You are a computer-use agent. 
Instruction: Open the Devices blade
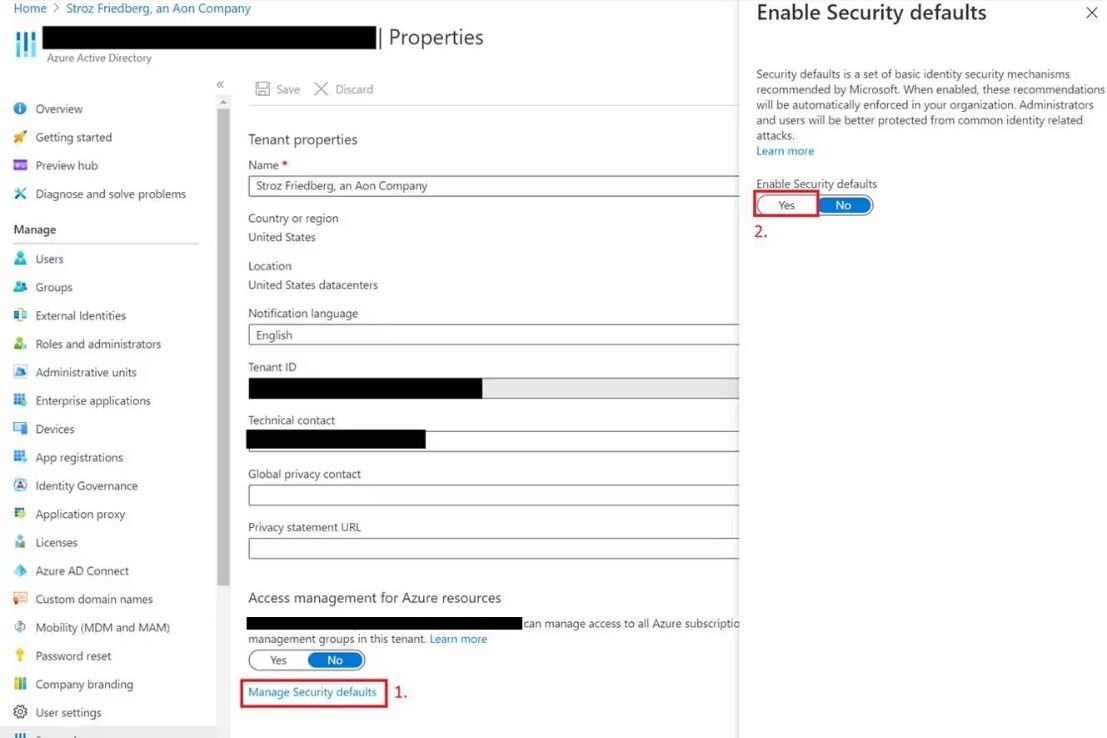(x=56, y=429)
